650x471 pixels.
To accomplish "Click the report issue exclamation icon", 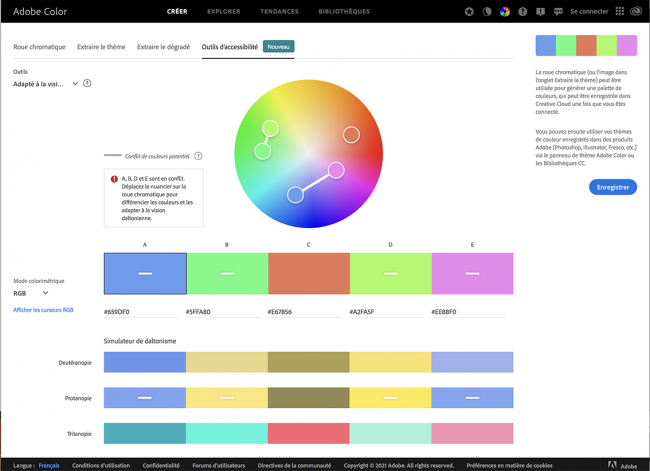I will click(x=540, y=12).
